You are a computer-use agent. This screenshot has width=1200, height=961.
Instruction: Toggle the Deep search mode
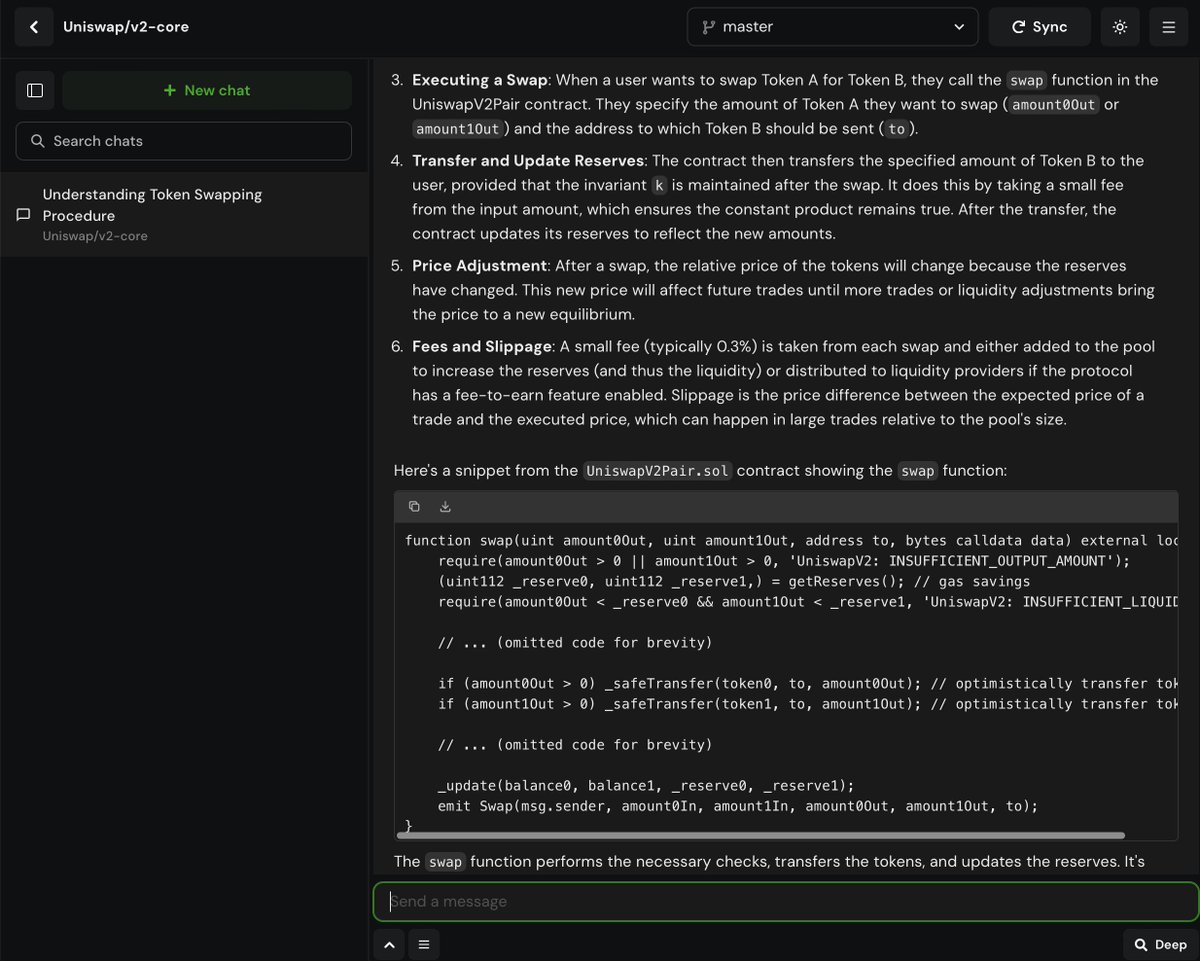click(x=1159, y=944)
